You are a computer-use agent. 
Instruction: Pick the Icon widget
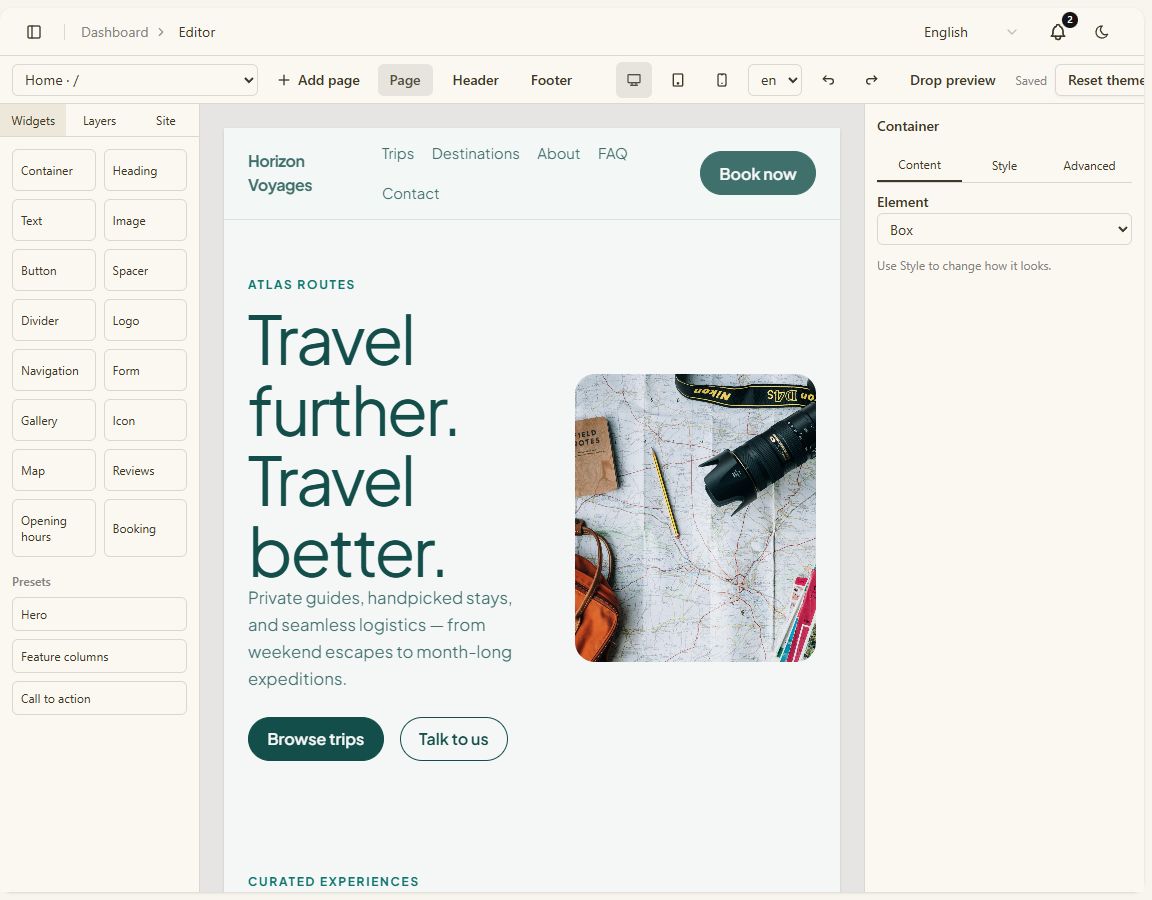tap(145, 420)
